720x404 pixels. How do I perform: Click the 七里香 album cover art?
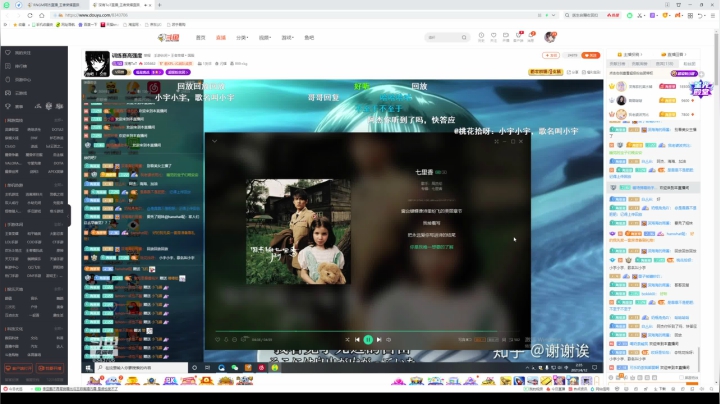[298, 232]
